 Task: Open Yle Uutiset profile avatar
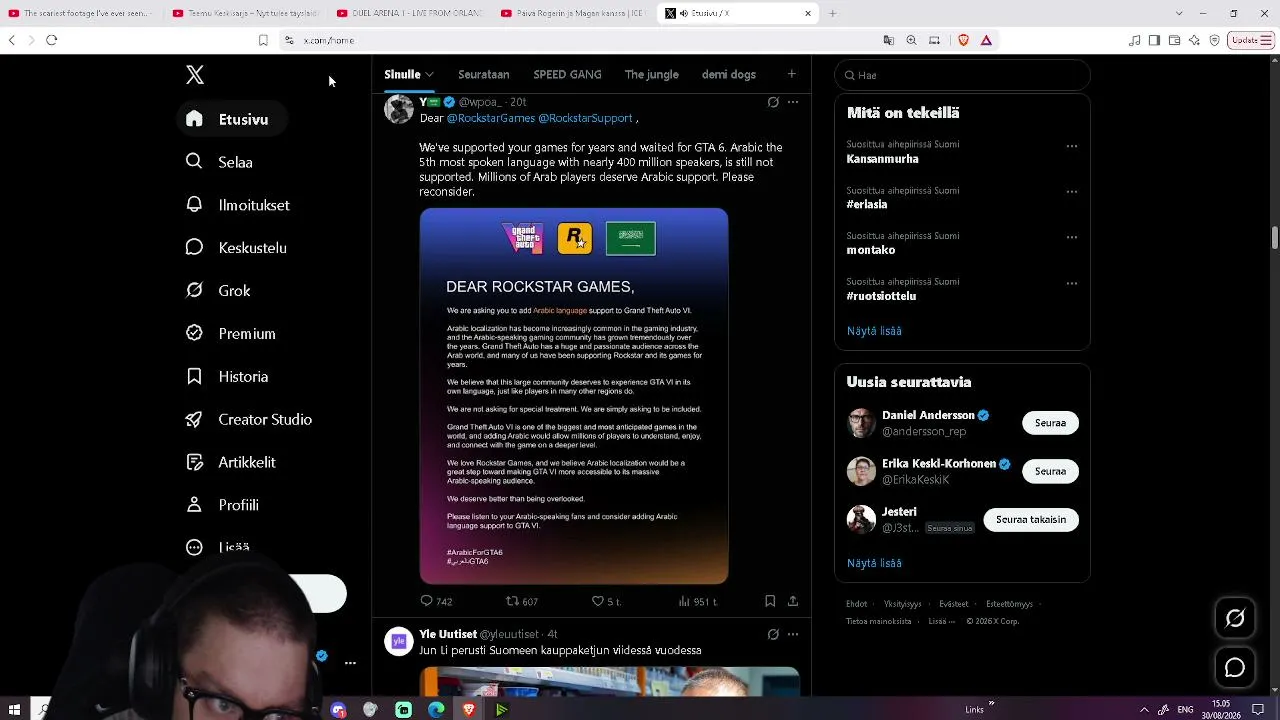[399, 642]
